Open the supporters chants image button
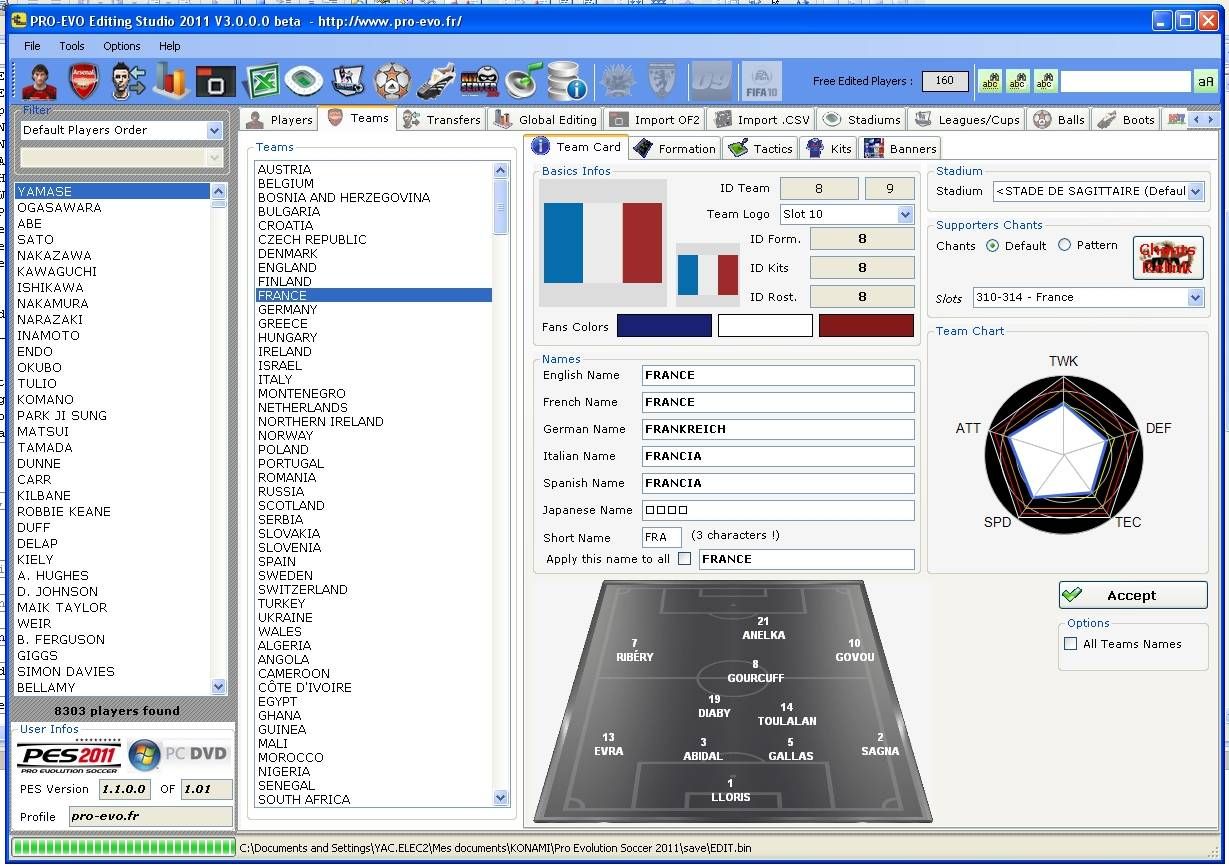 (1167, 257)
